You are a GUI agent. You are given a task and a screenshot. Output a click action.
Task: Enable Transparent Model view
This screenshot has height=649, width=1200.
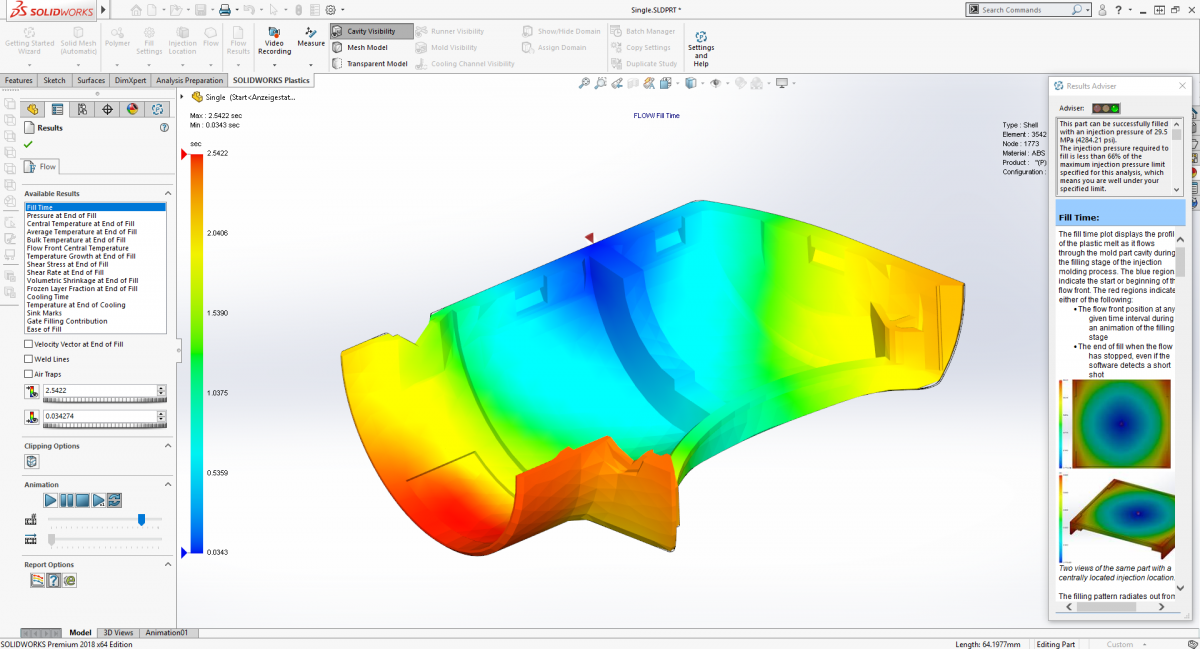coord(369,63)
